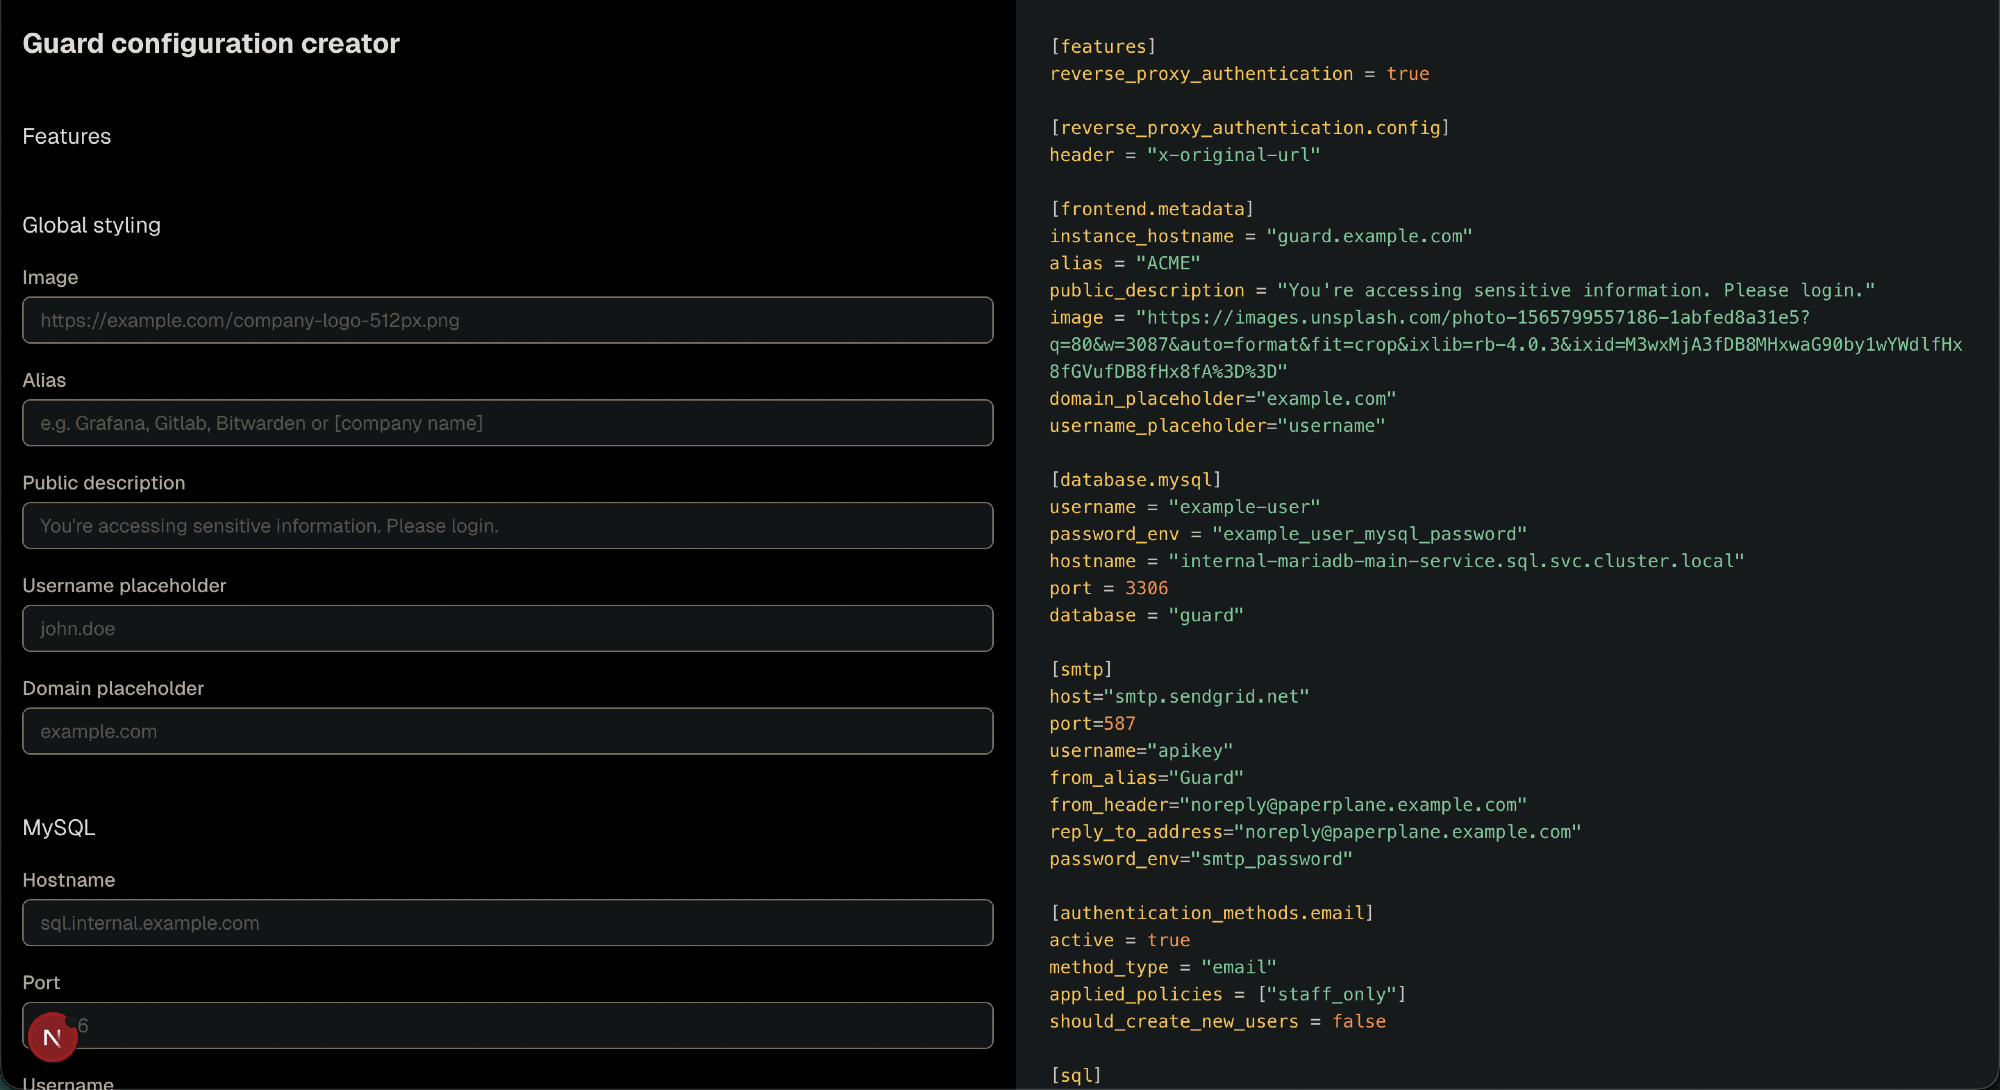Select the Public description text box
The width and height of the screenshot is (2000, 1090).
(507, 526)
